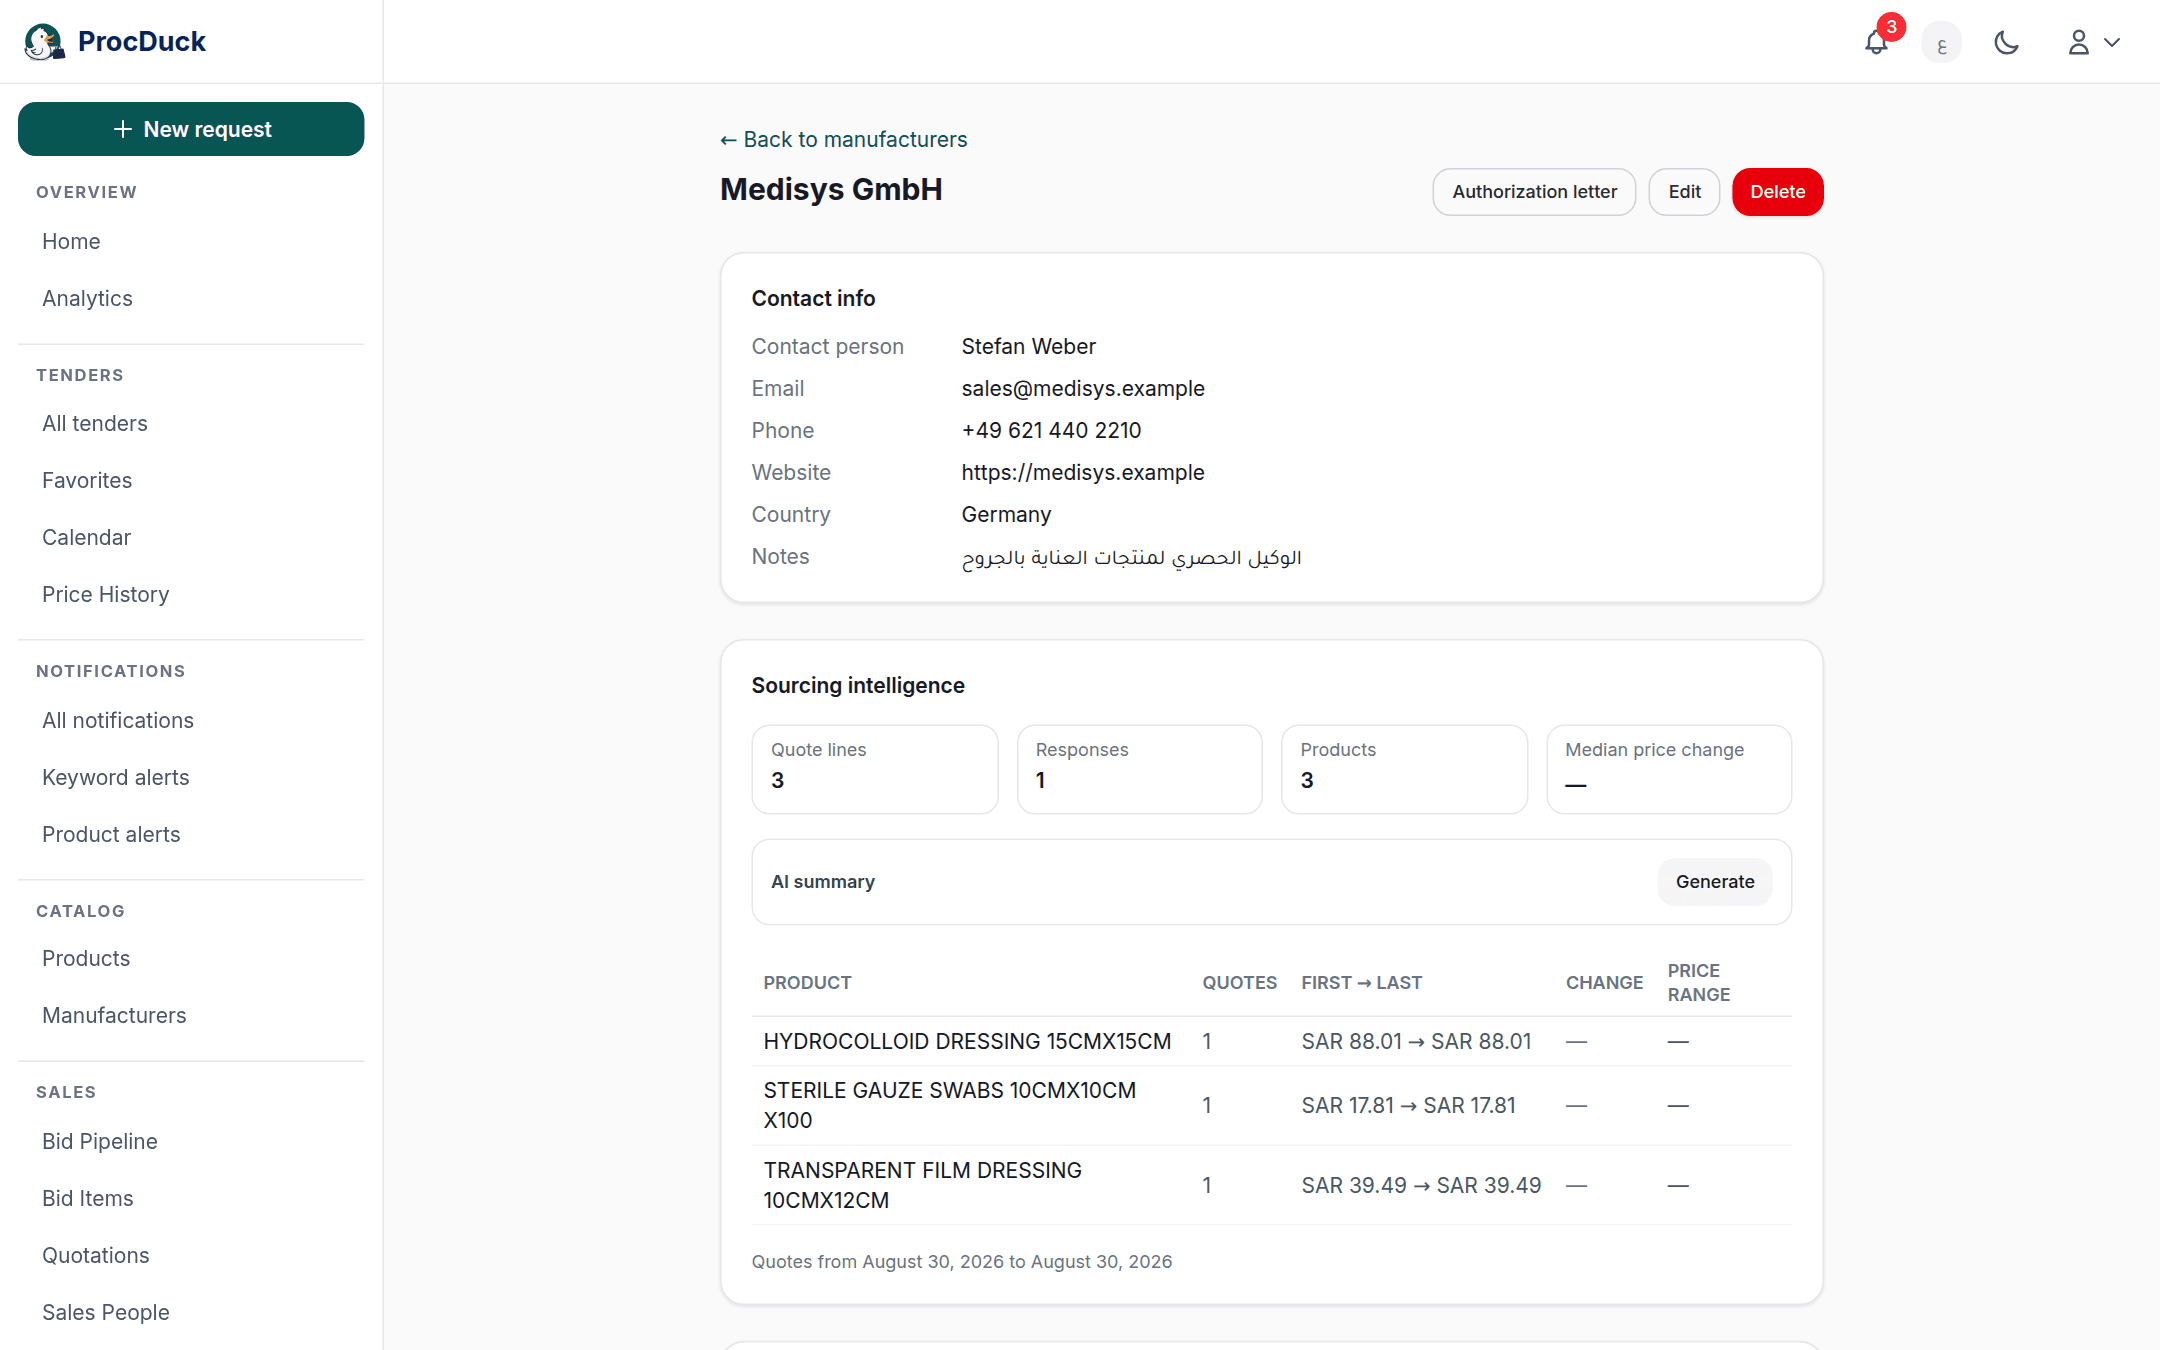Open Analytics in the sidebar
Image resolution: width=2160 pixels, height=1350 pixels.
coord(87,298)
